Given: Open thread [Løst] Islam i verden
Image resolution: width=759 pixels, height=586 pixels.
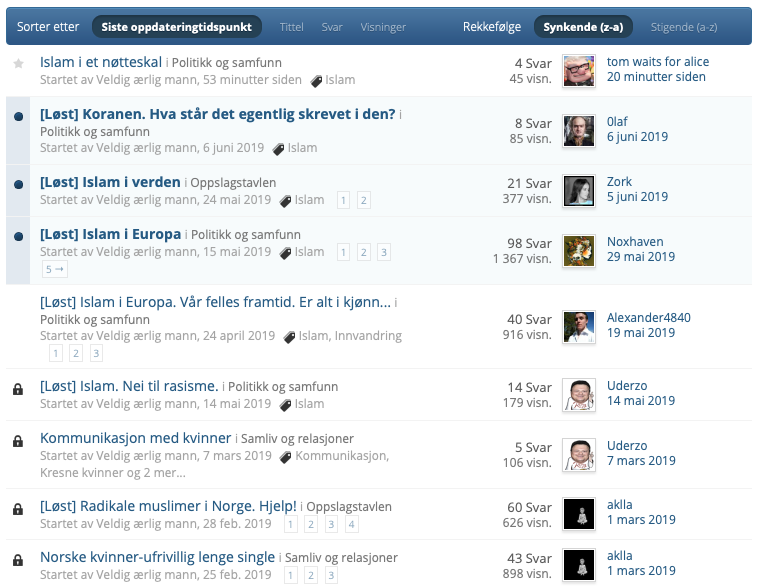Looking at the screenshot, I should tap(110, 182).
